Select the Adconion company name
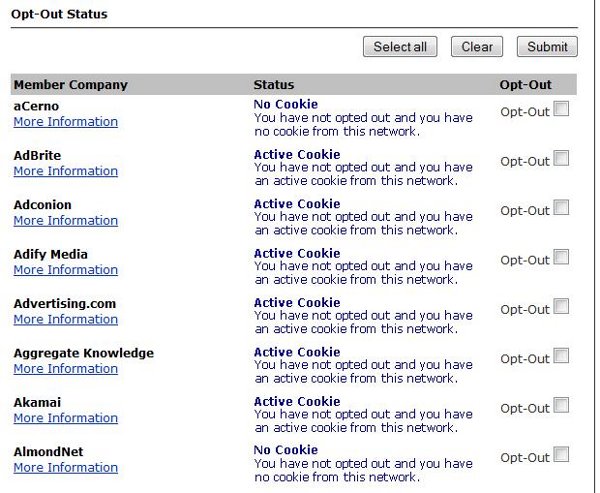The image size is (600, 493). (x=42, y=205)
